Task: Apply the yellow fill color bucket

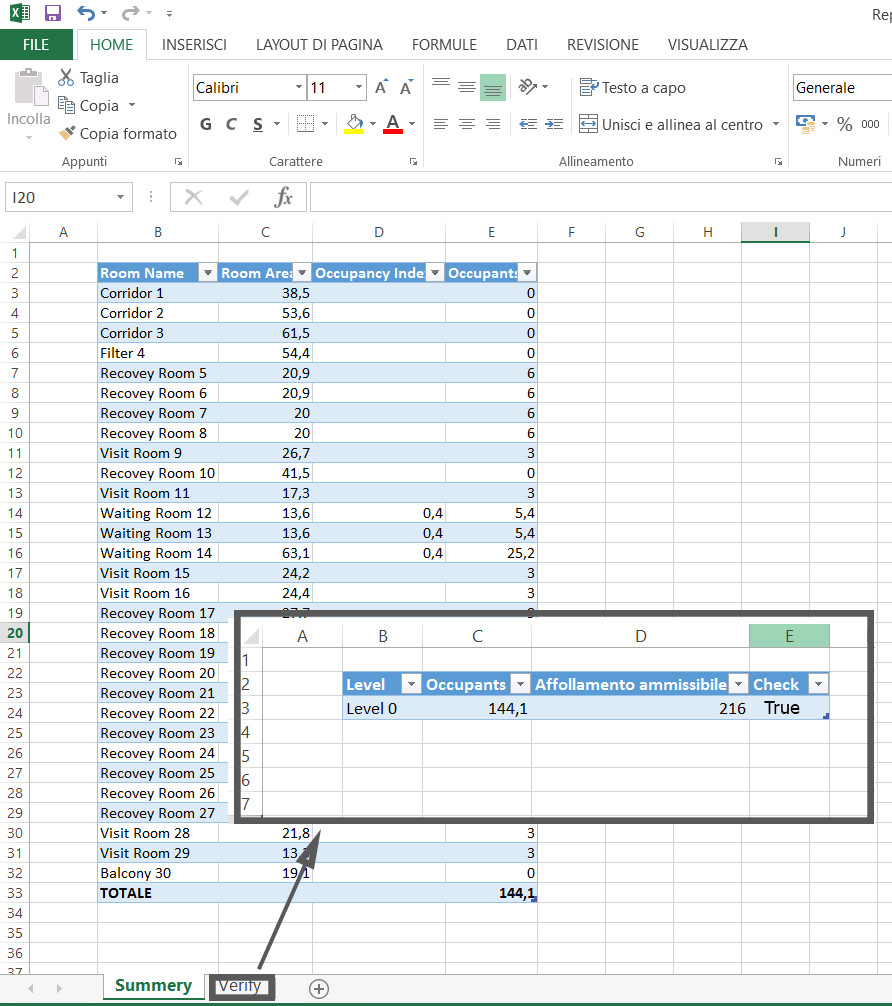Action: coord(354,124)
